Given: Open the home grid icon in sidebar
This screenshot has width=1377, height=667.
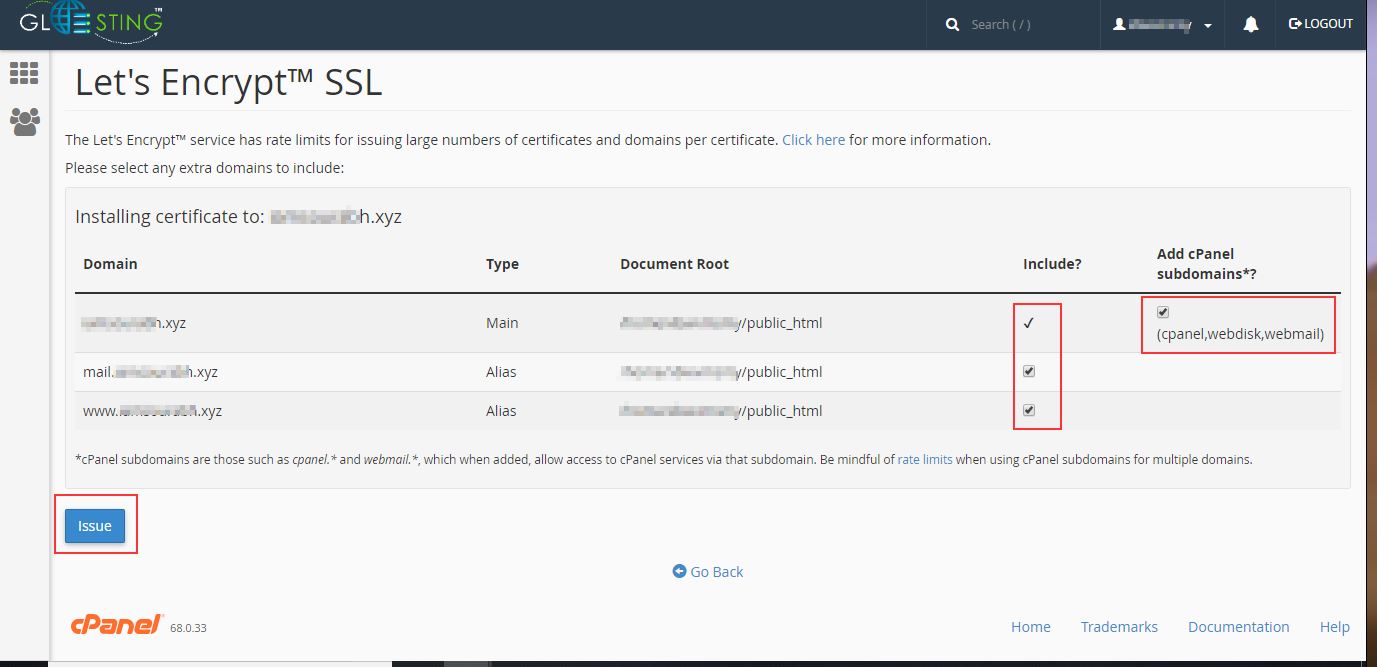Looking at the screenshot, I should tap(24, 73).
